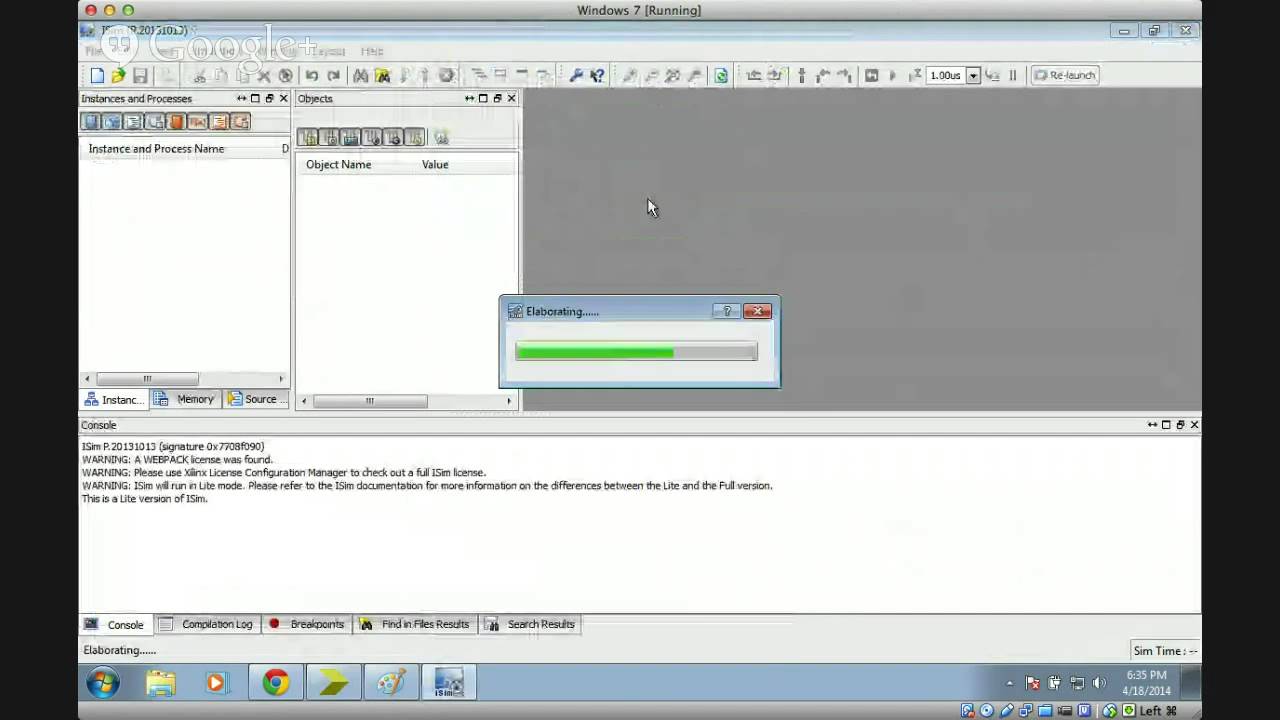
Task: Click the last filter icon in Instances panel
Action: [x=241, y=122]
